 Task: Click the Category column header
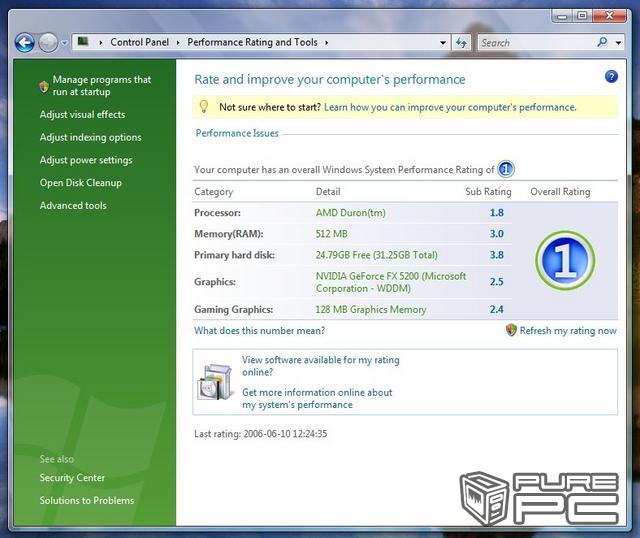coord(213,191)
